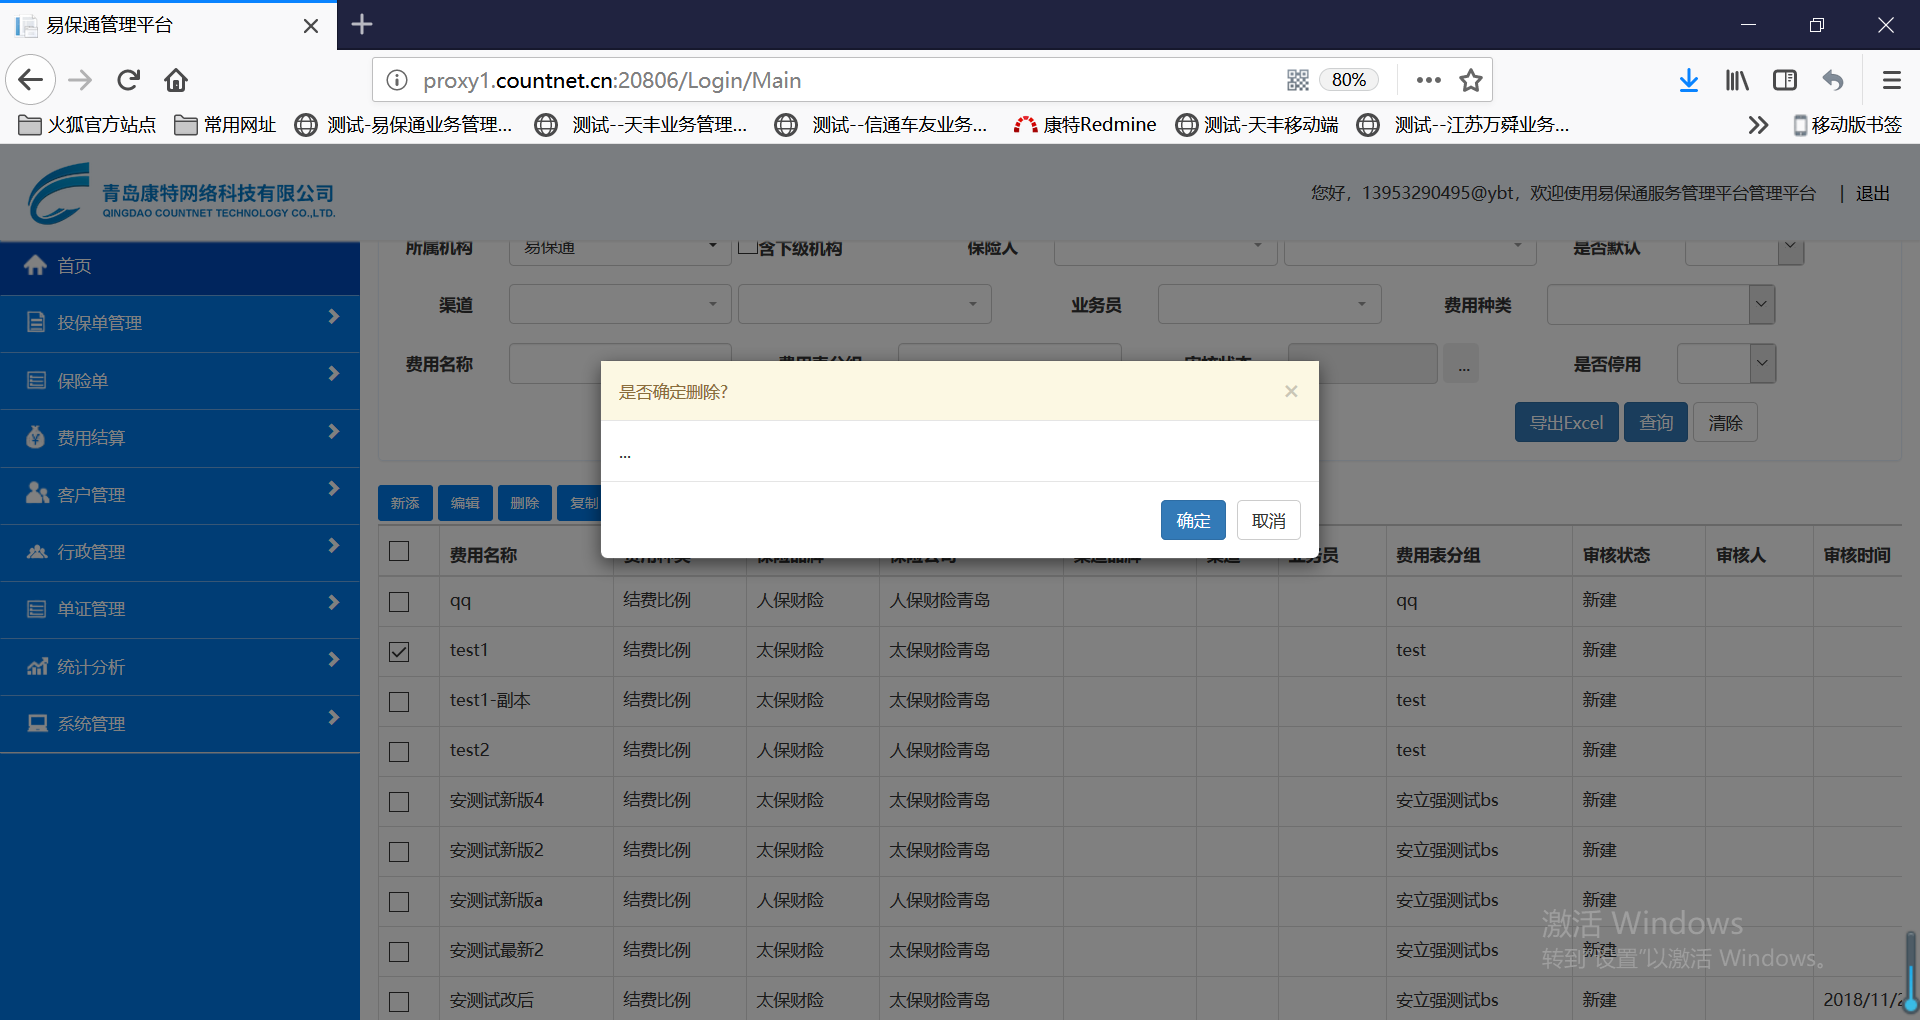
Task: Click the 80% zoom level indicator
Action: (1348, 80)
